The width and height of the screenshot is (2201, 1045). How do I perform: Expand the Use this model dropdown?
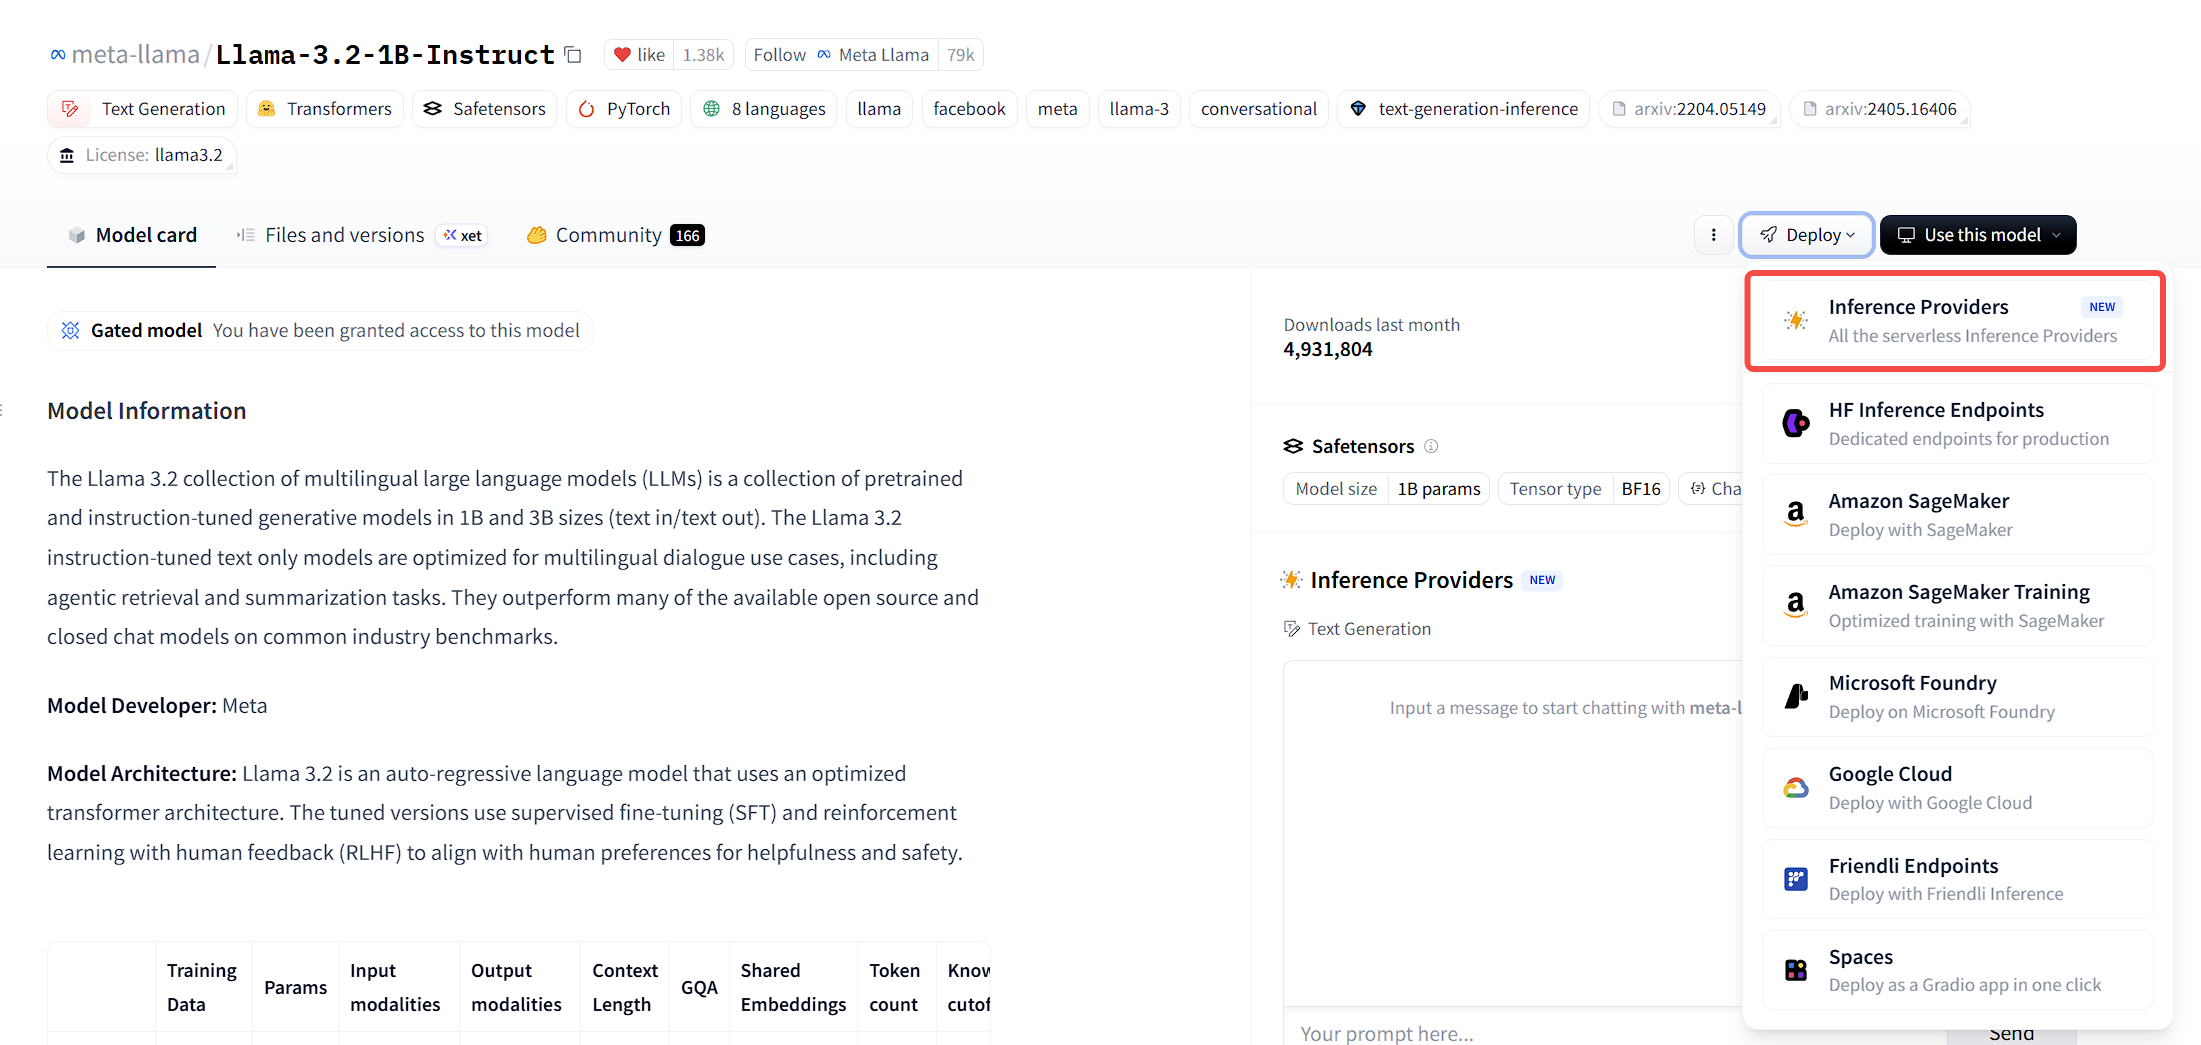[1977, 235]
